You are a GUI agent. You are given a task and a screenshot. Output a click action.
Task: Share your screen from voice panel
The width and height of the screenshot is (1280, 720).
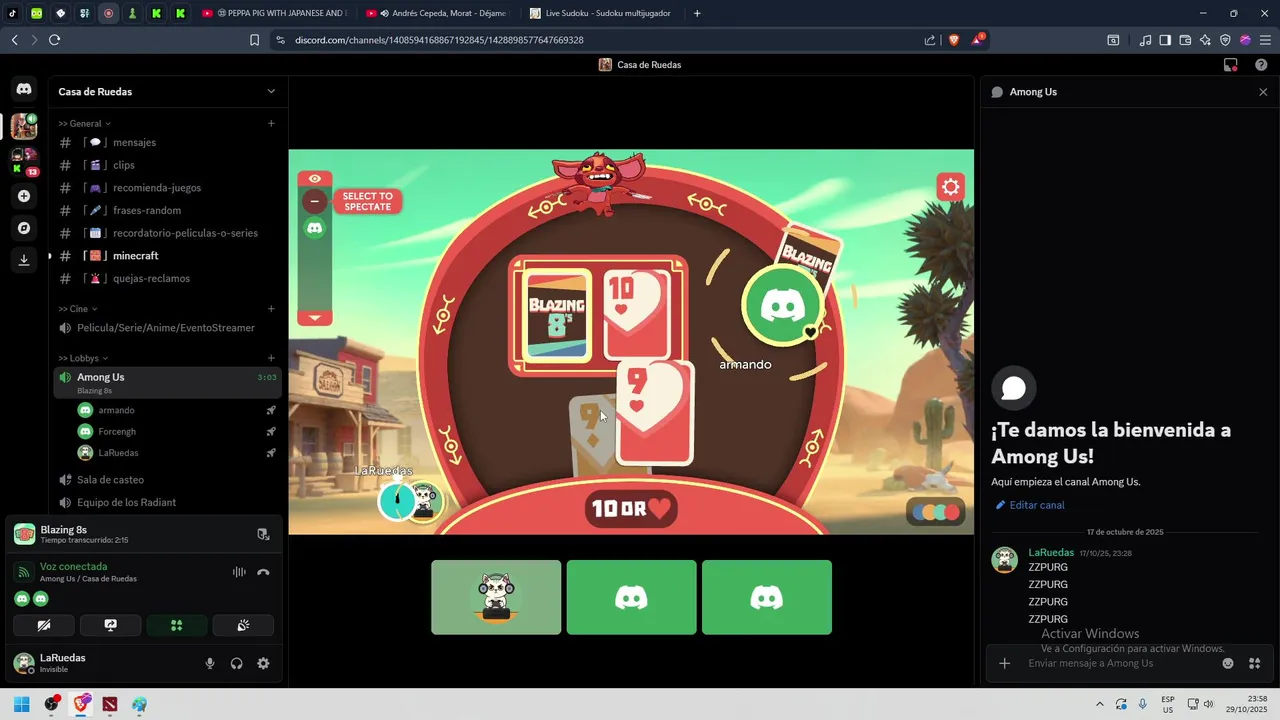point(110,625)
